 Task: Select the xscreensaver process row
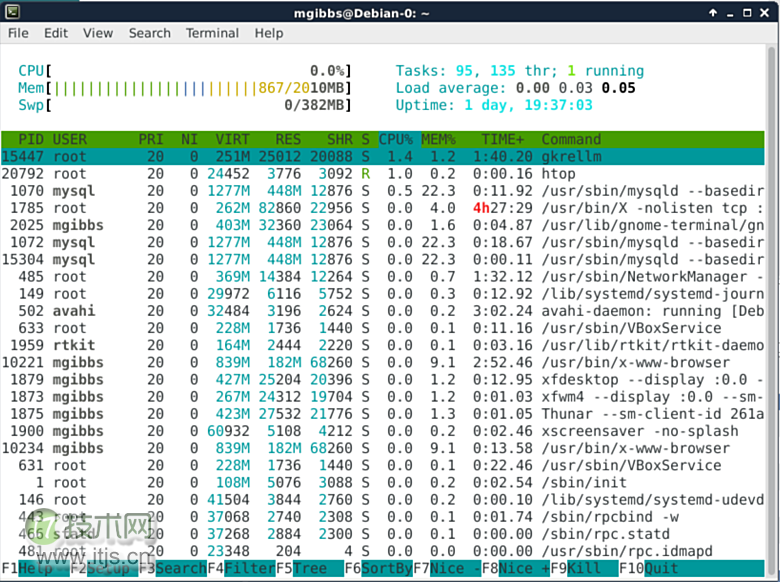click(x=383, y=431)
